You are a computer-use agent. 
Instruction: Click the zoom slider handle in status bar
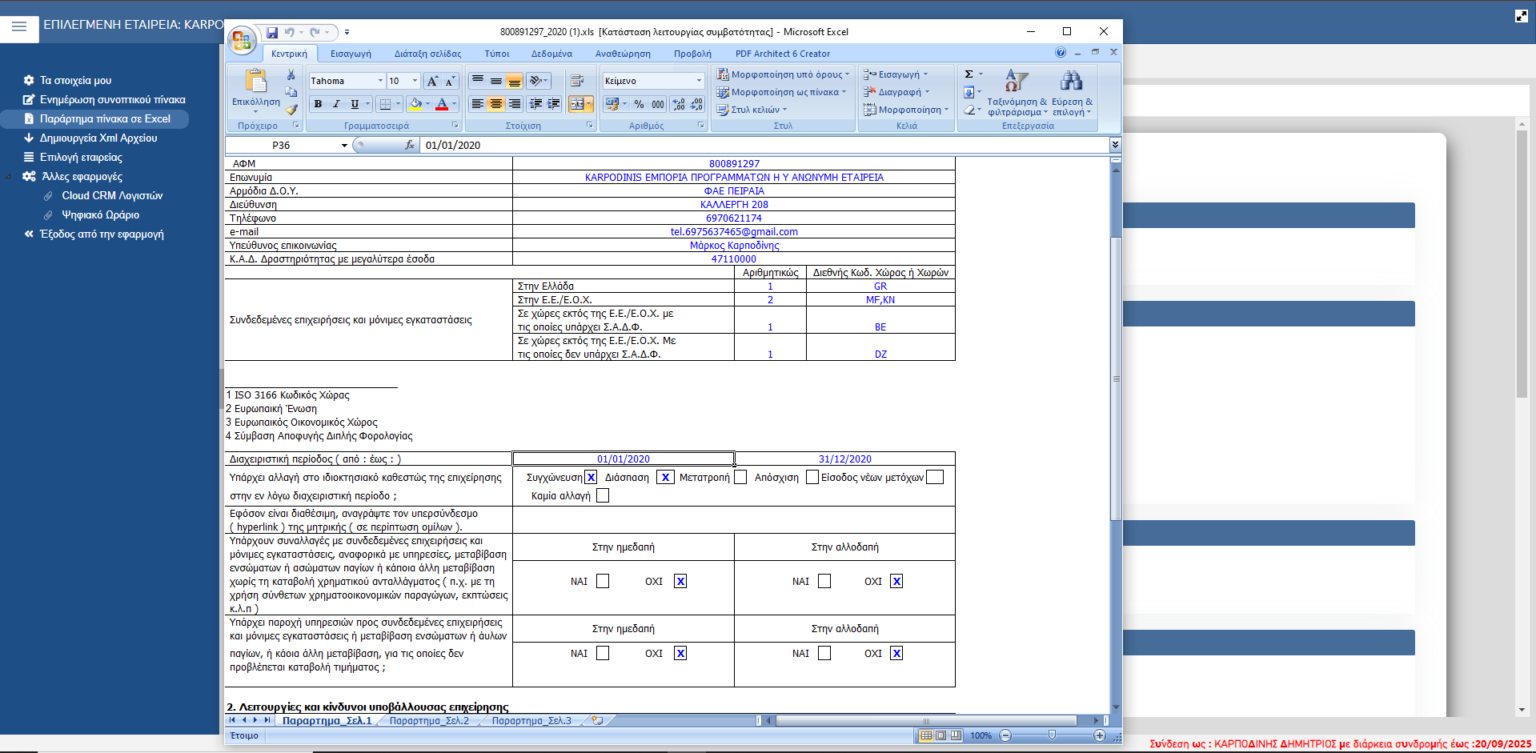[x=1051, y=735]
